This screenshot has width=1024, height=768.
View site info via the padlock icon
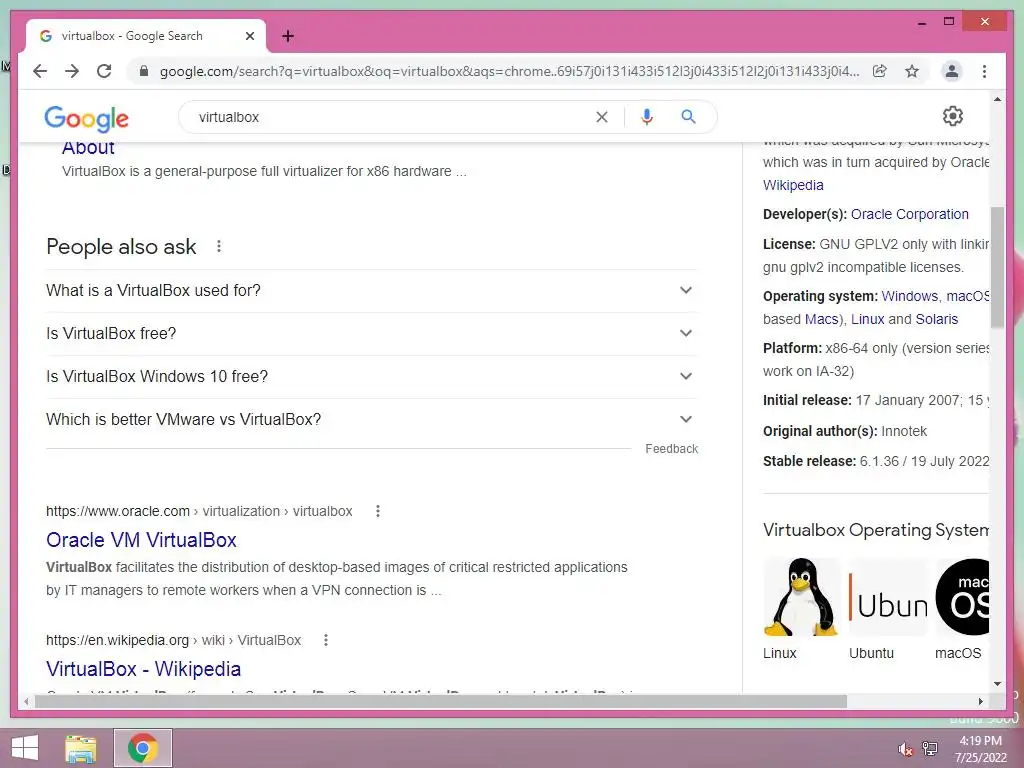coord(144,71)
